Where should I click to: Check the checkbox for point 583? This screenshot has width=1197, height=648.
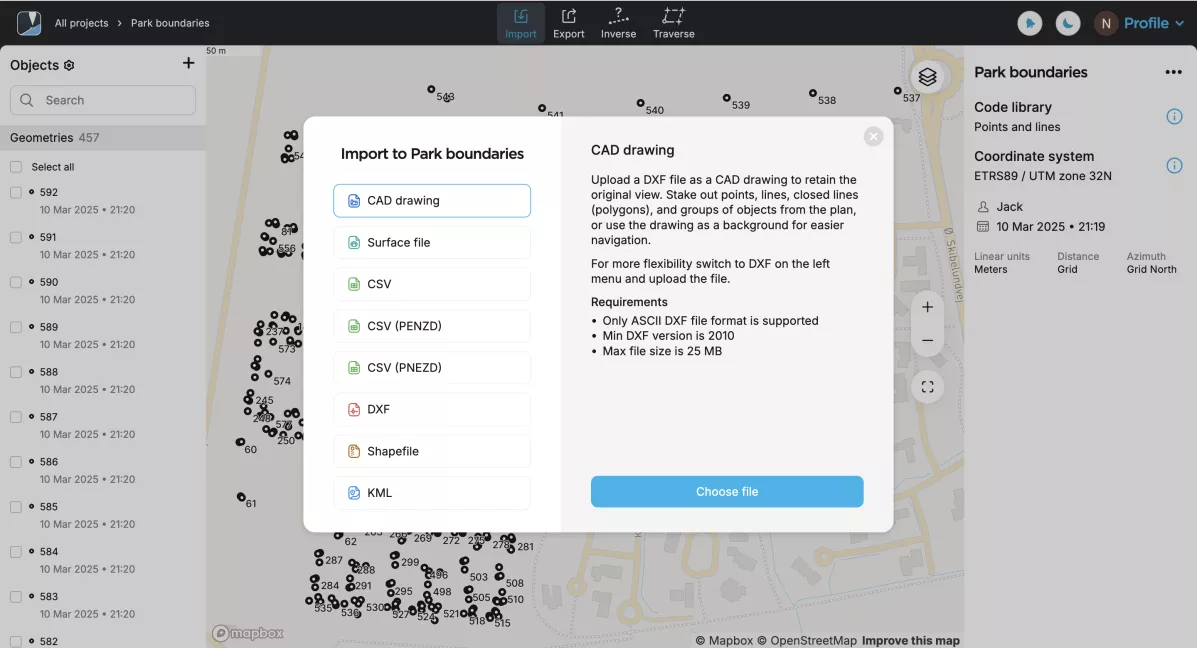15,597
